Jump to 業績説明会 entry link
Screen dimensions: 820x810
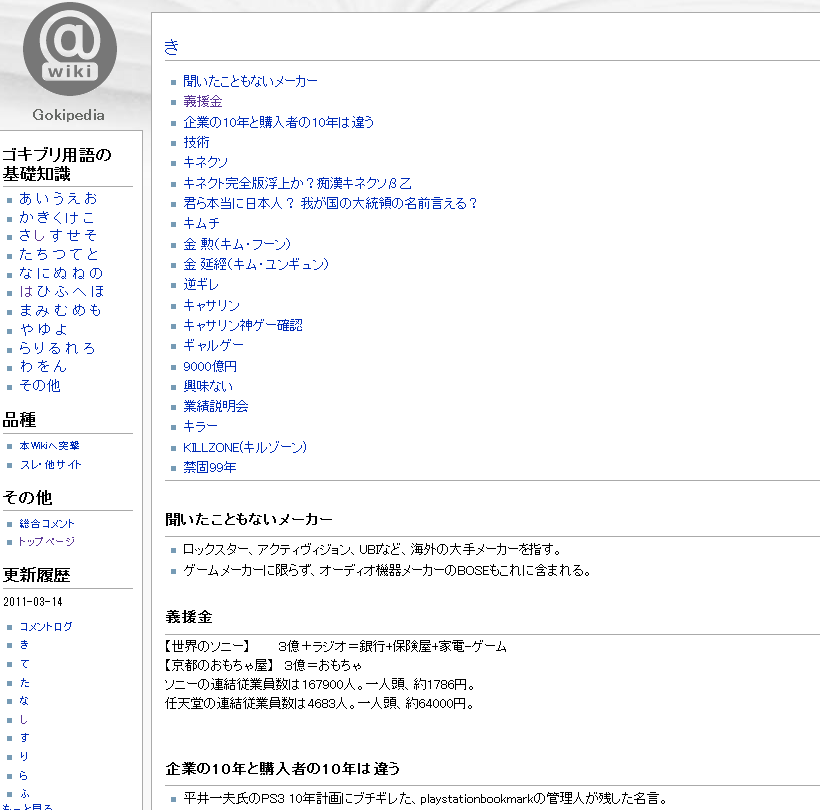coord(215,406)
